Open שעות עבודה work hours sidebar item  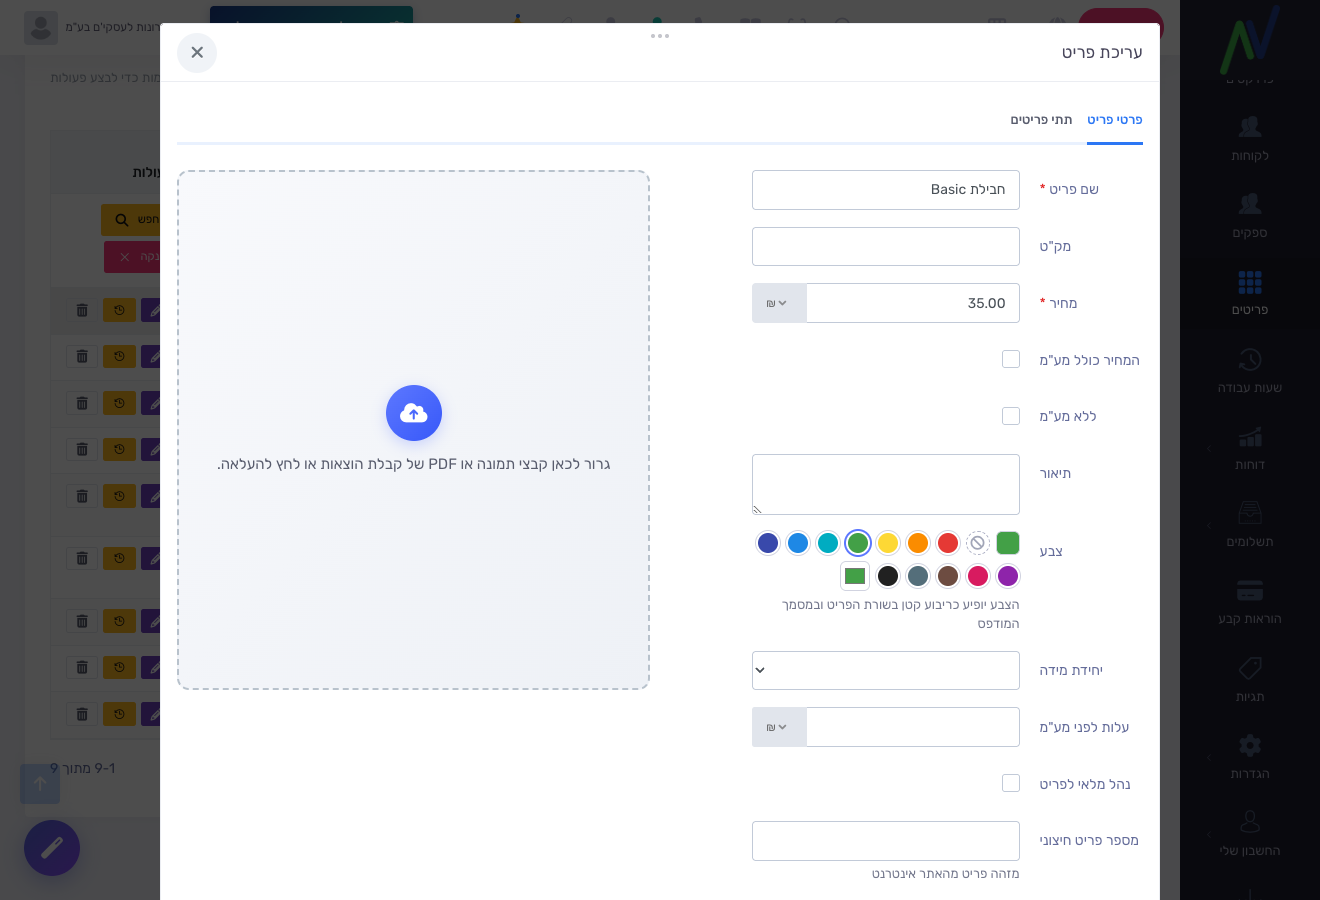tap(1250, 371)
